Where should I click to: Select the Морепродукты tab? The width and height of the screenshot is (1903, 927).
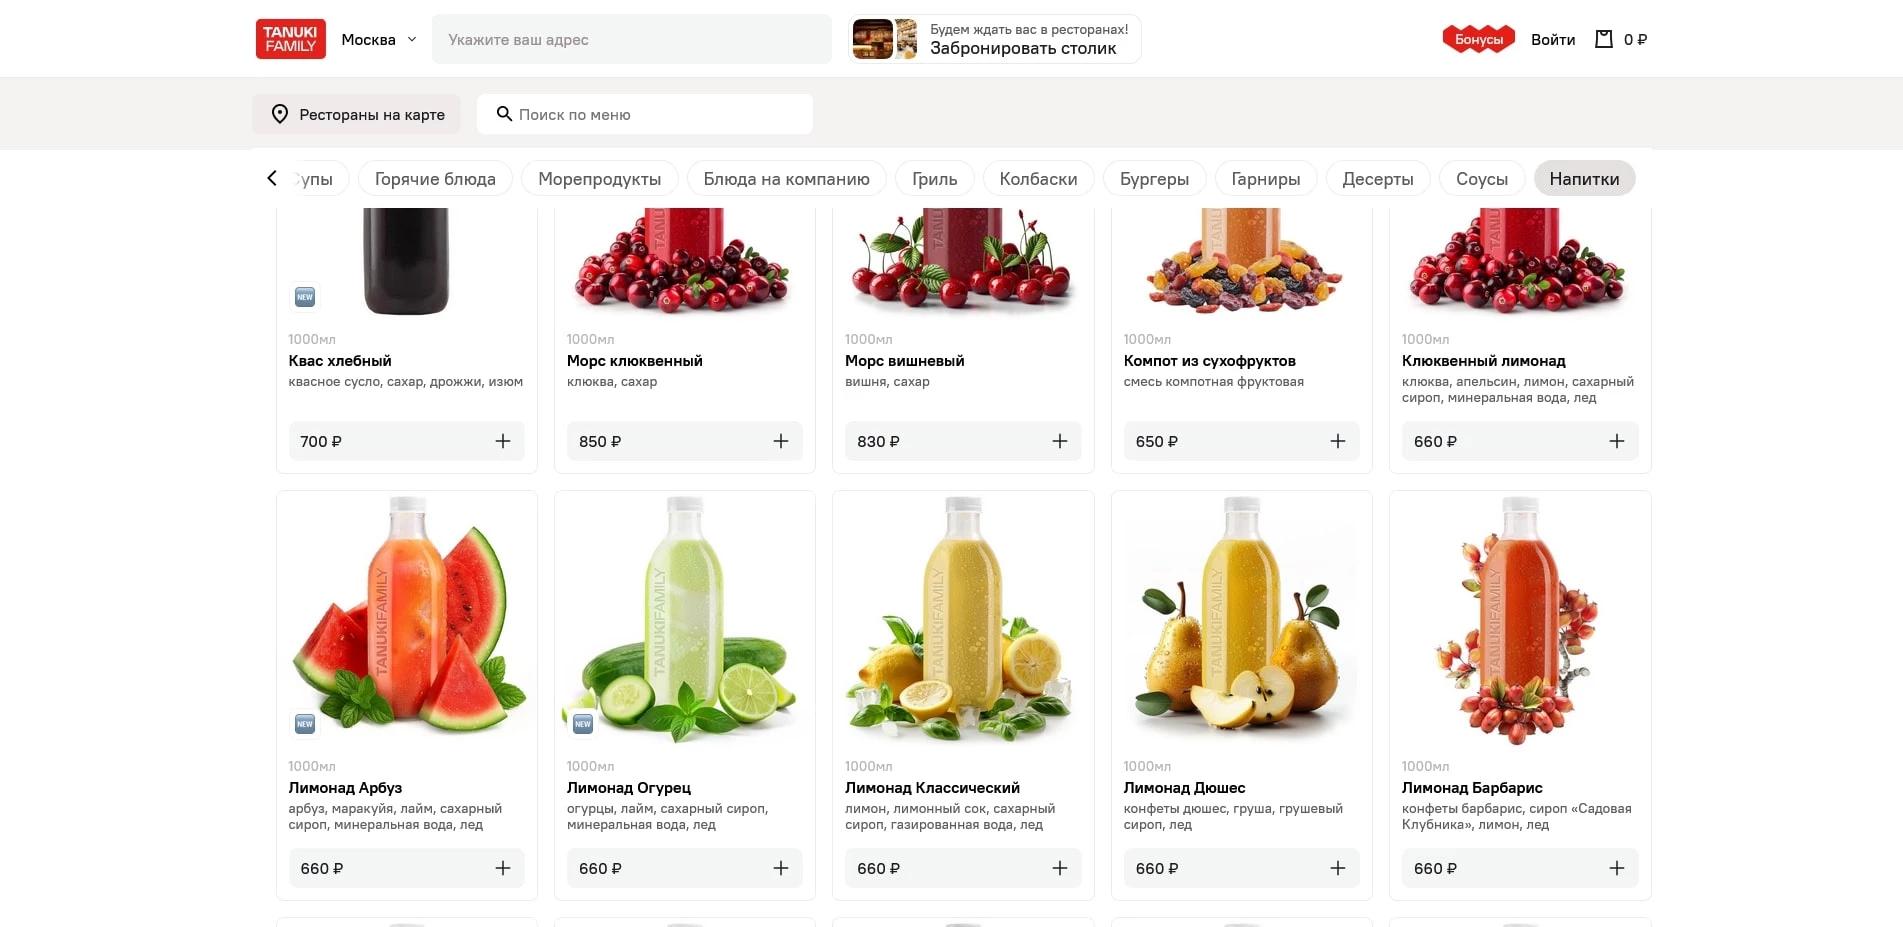(x=599, y=179)
